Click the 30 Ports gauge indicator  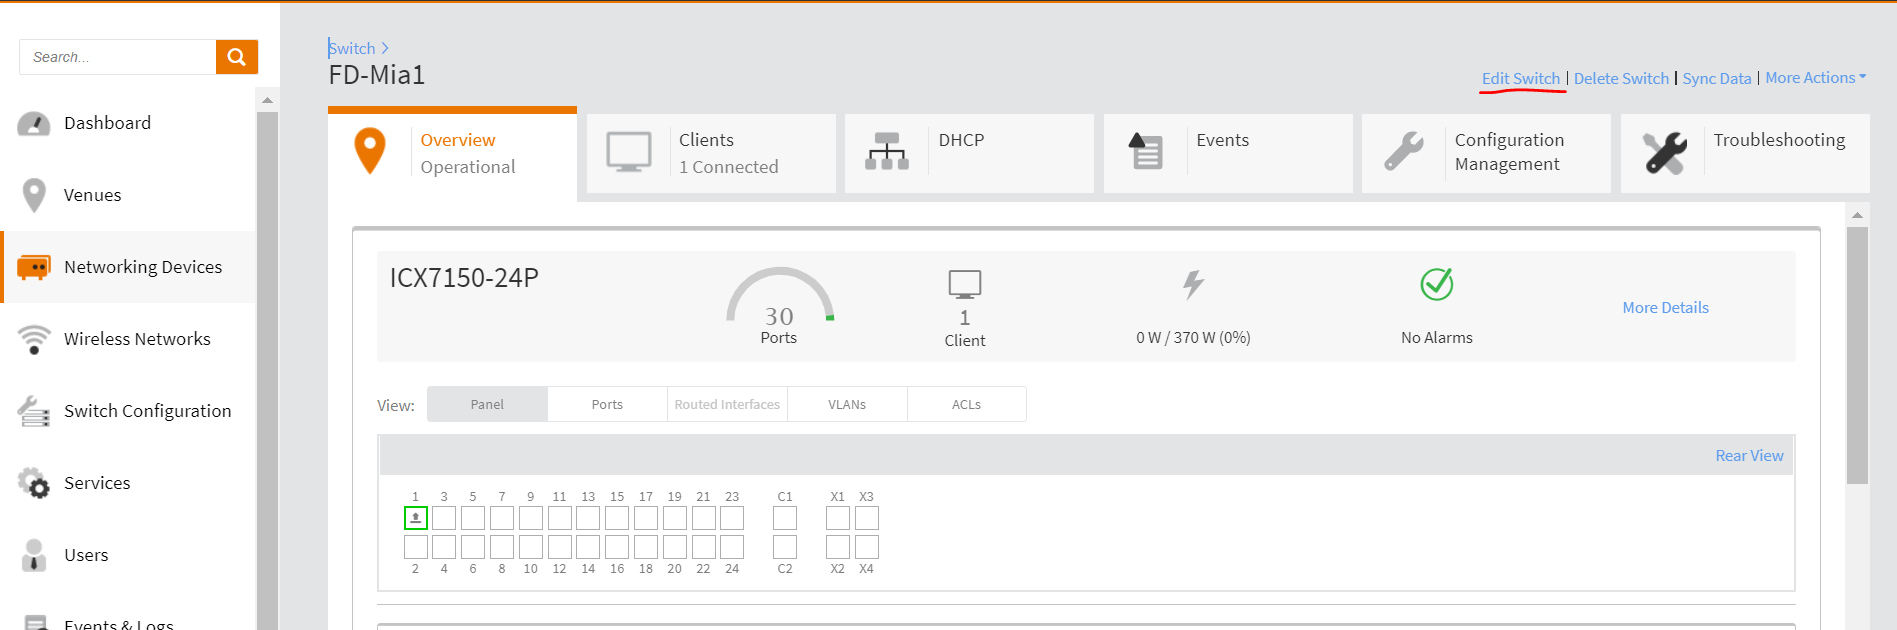(779, 306)
